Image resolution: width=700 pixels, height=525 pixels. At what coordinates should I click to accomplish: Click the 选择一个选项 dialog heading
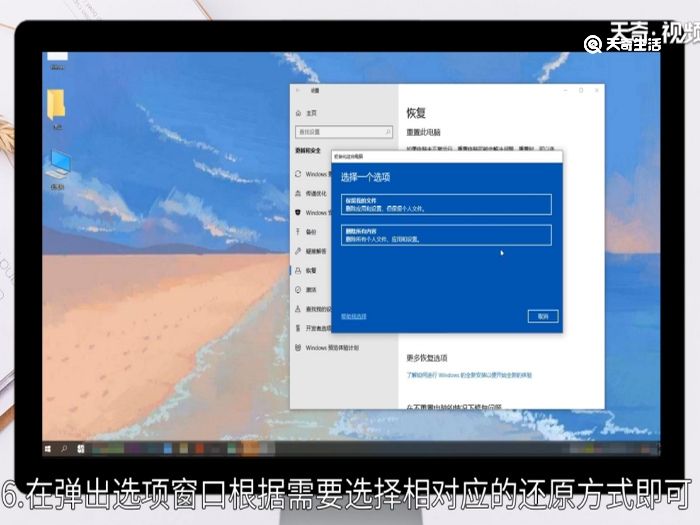(366, 177)
